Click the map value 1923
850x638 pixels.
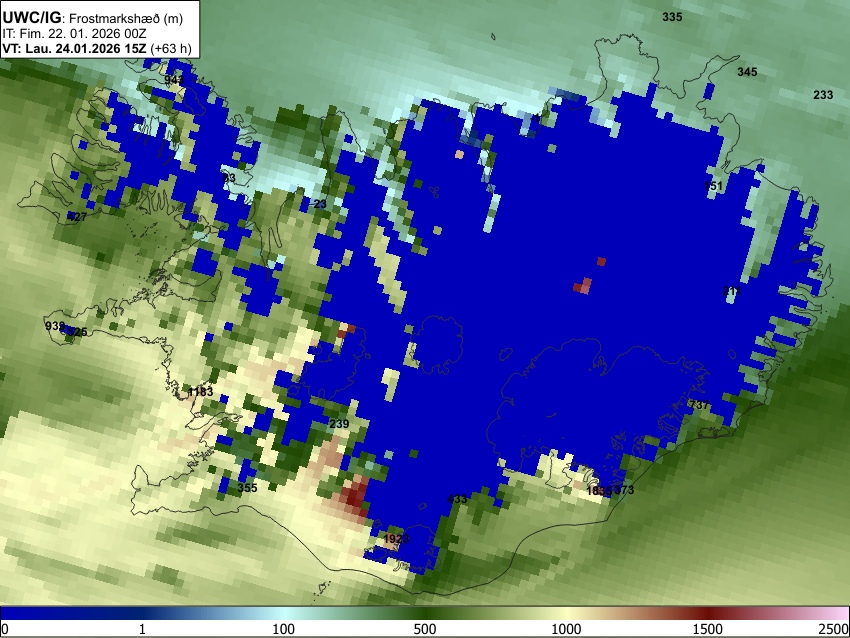(396, 539)
